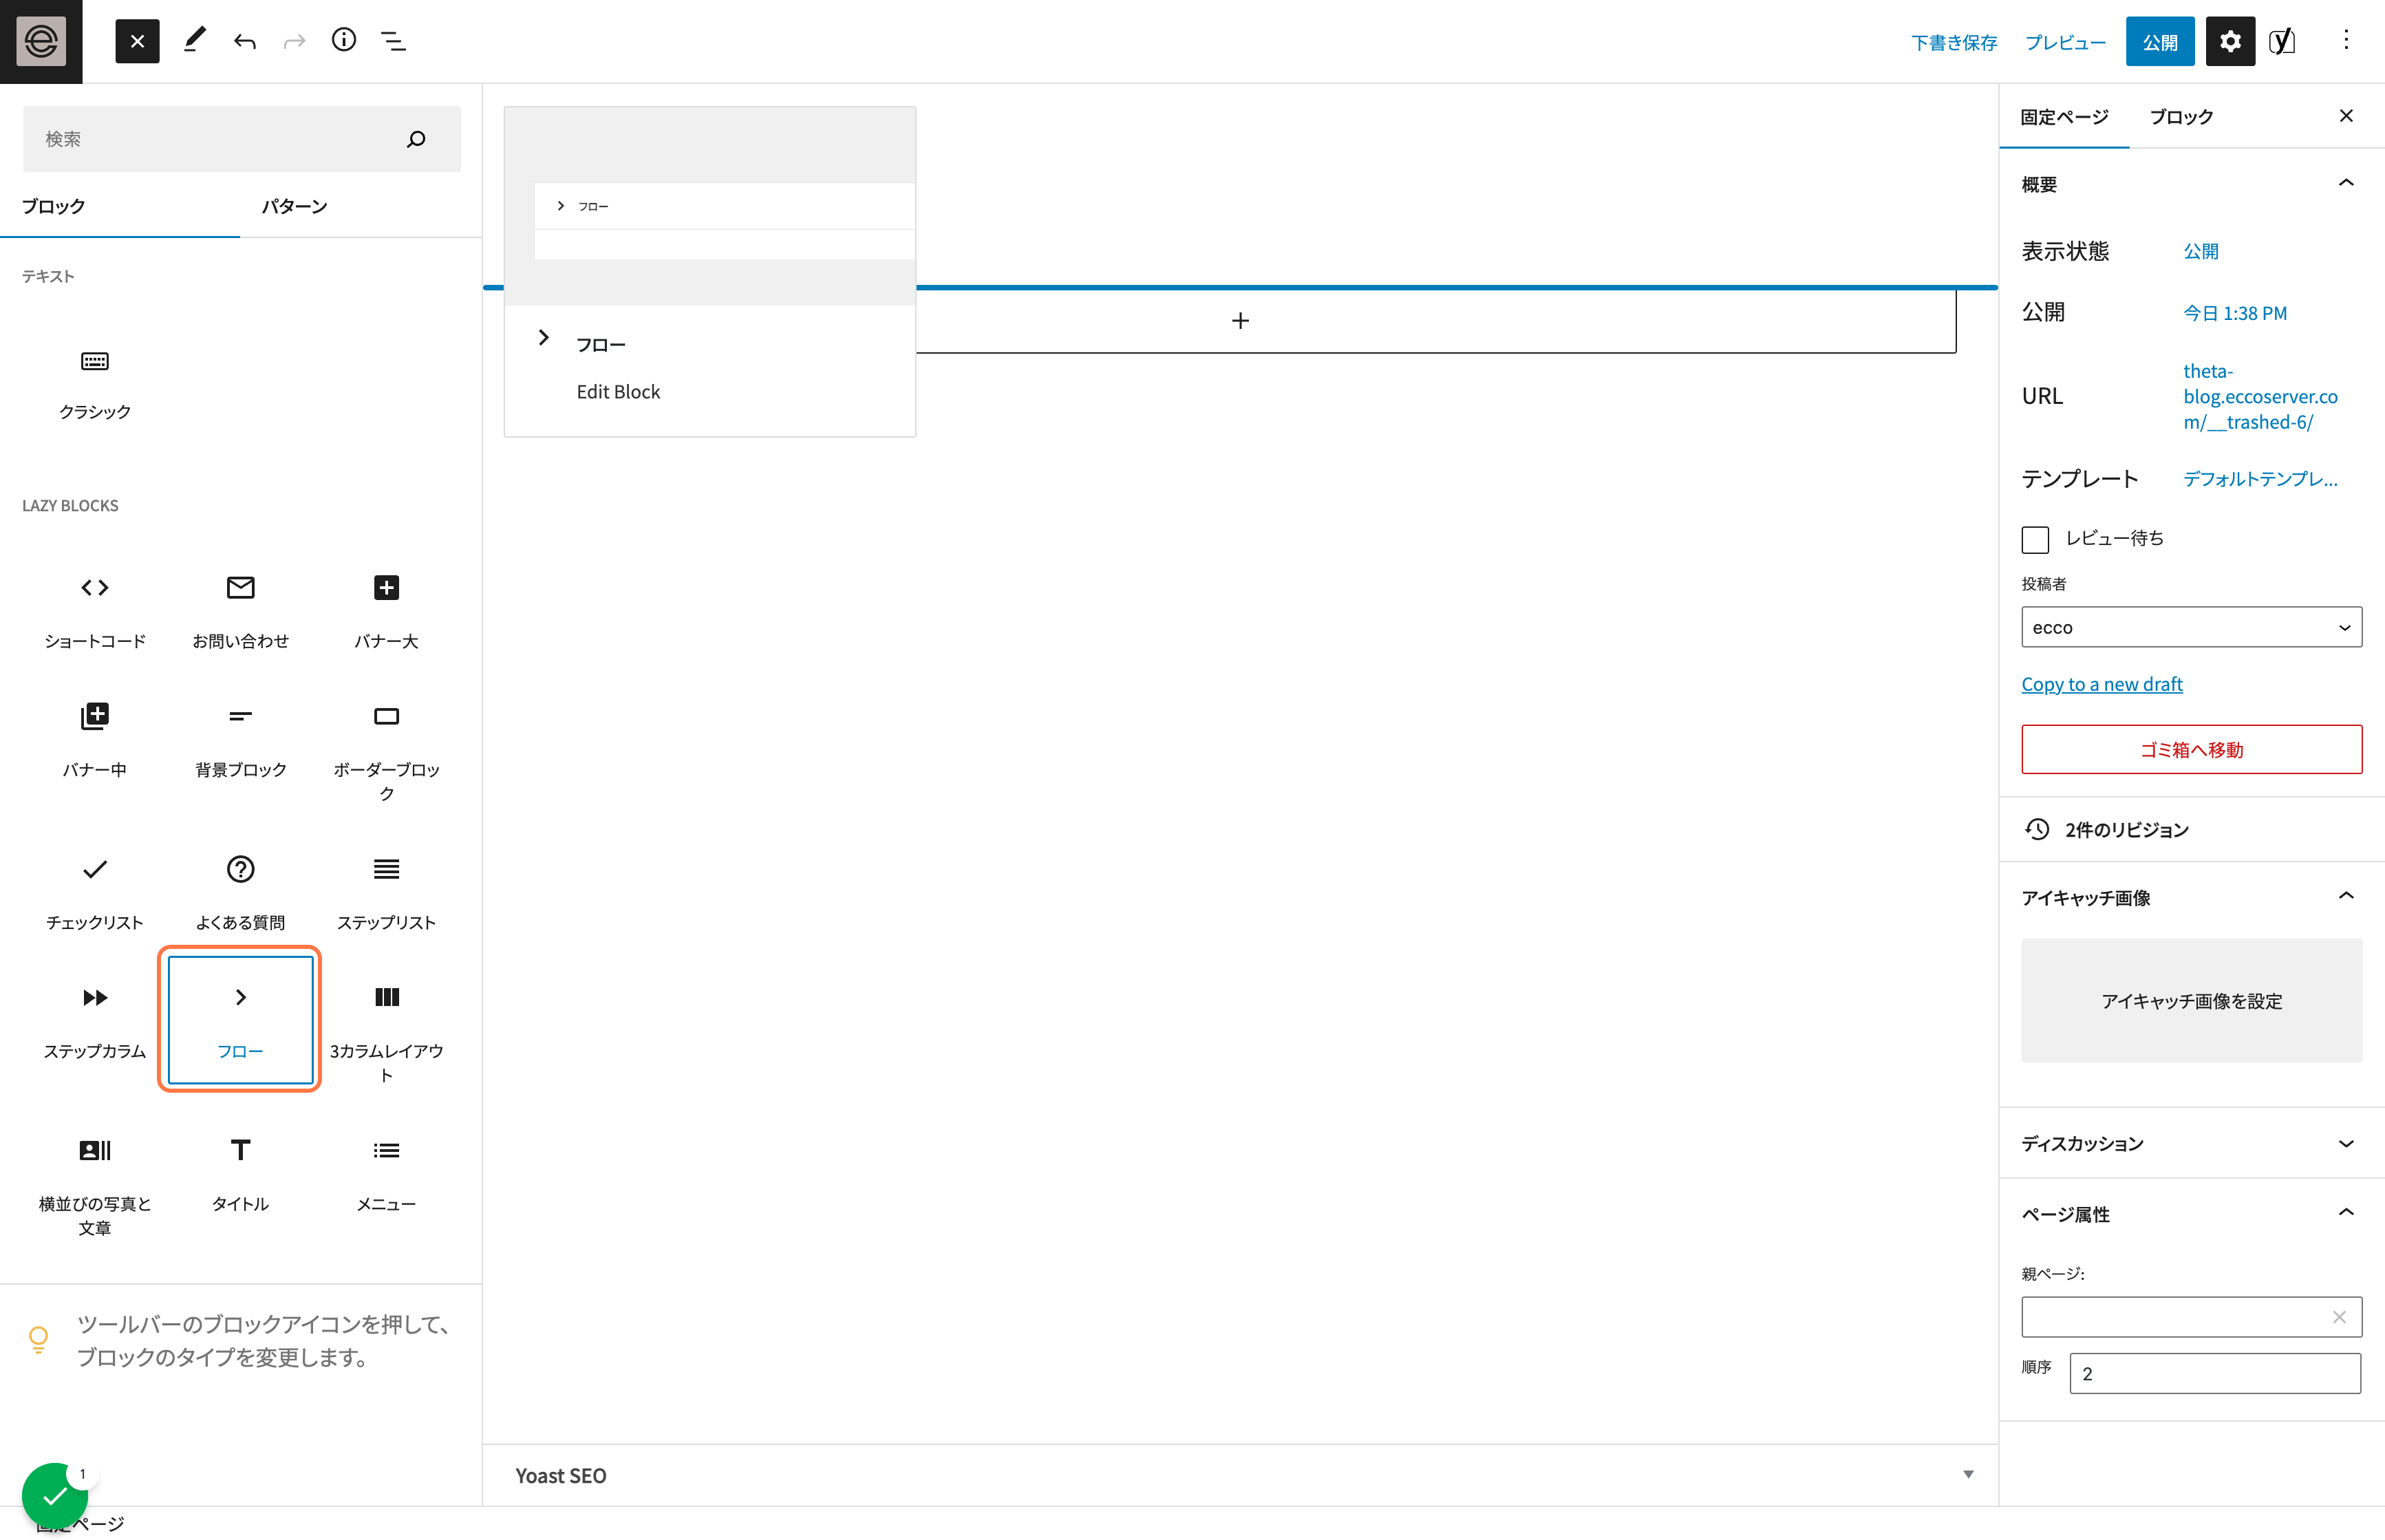2385x1540 pixels.
Task: Open the 投稿者 ecco author dropdown
Action: (x=2191, y=627)
